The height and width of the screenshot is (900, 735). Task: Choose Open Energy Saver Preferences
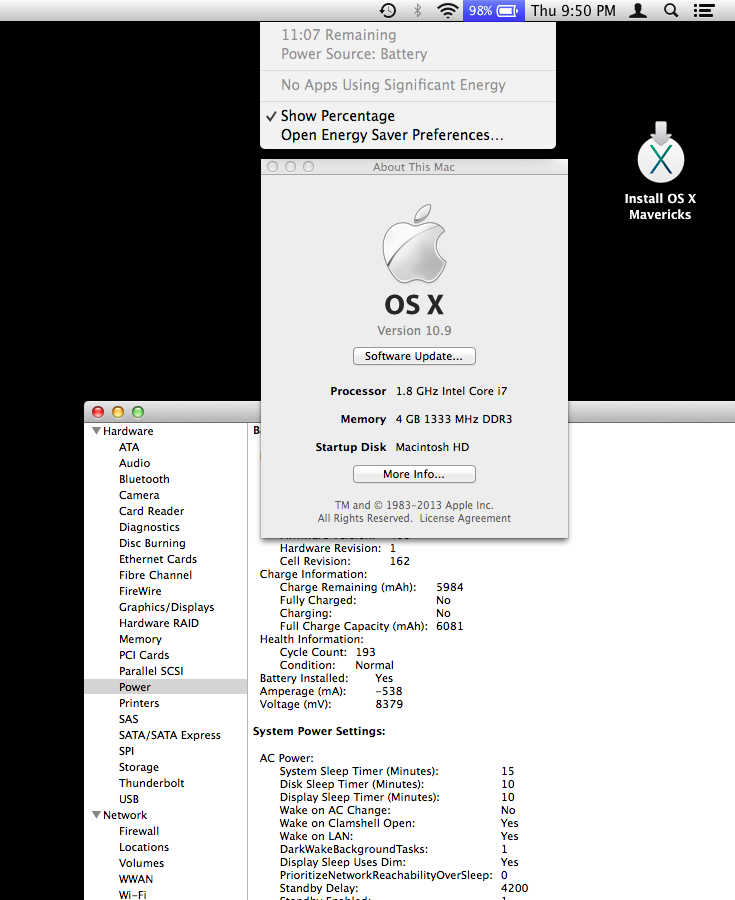(408, 135)
